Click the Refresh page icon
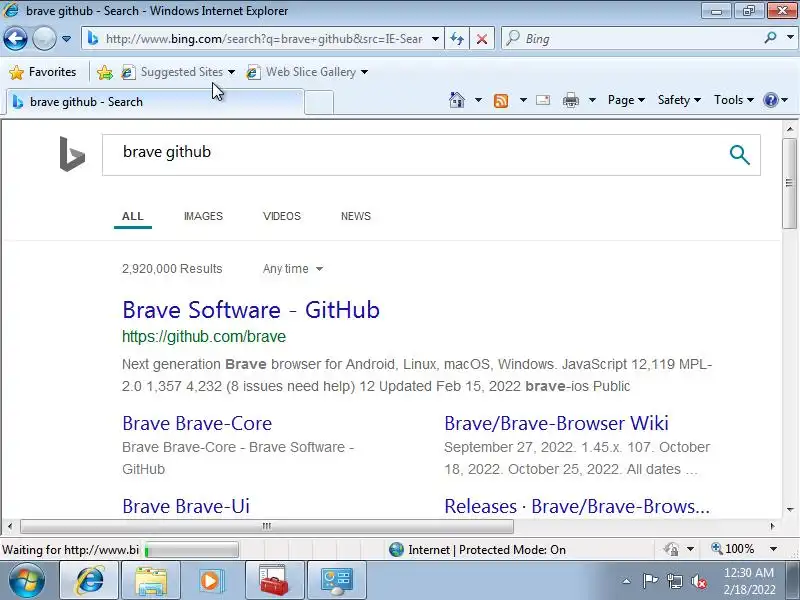 [x=457, y=39]
